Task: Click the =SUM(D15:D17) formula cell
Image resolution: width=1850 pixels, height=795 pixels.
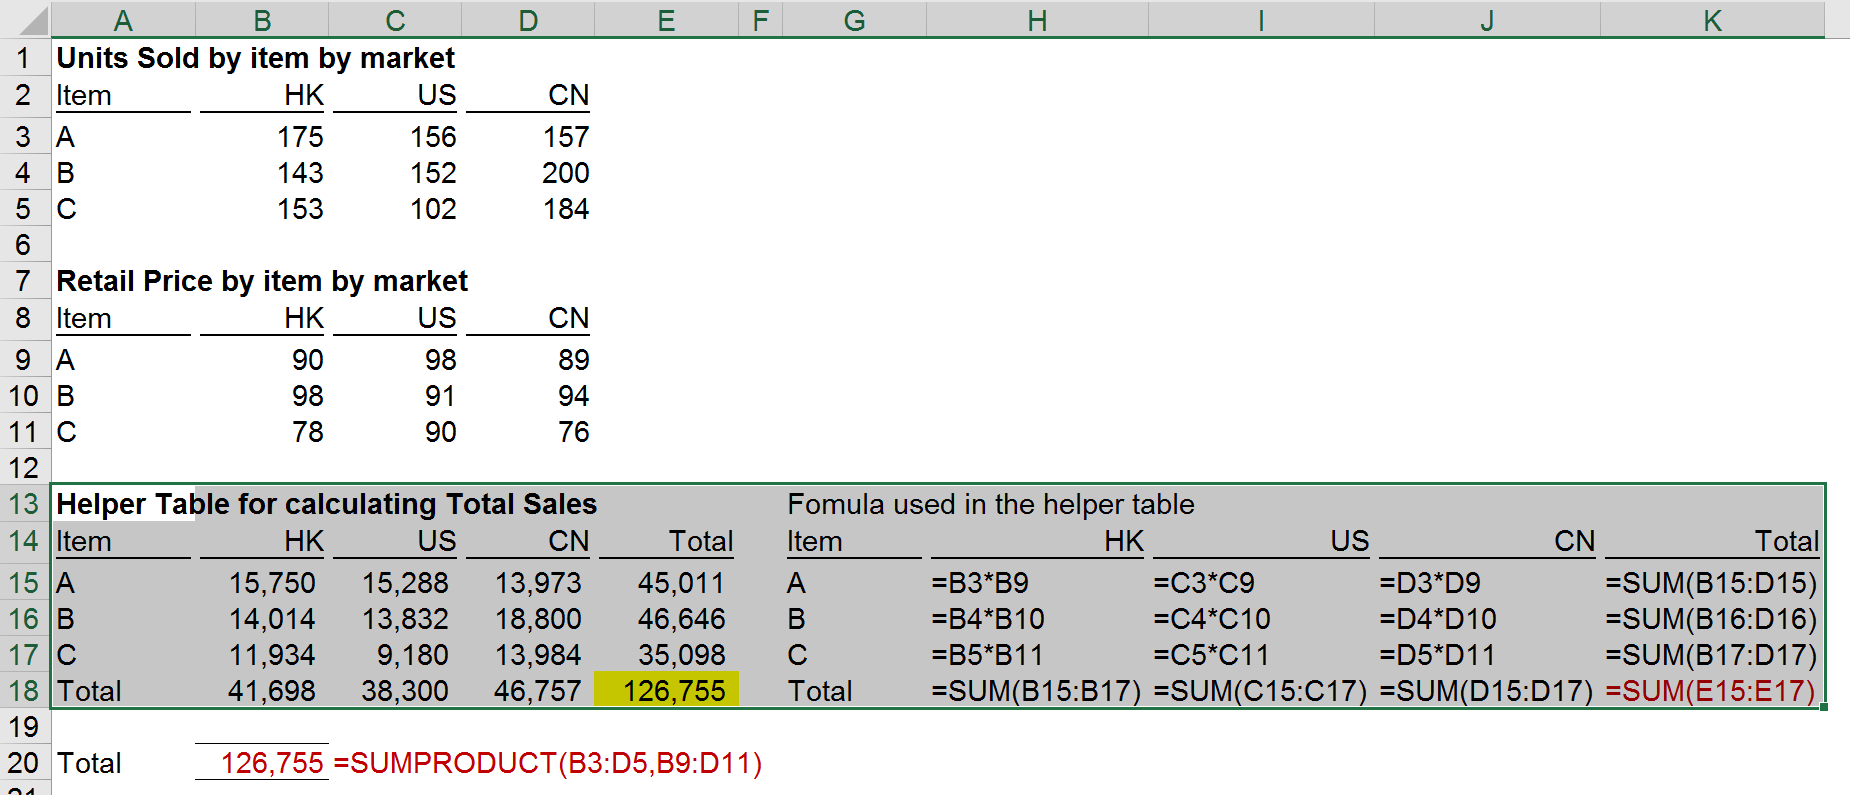Action: click(1486, 691)
